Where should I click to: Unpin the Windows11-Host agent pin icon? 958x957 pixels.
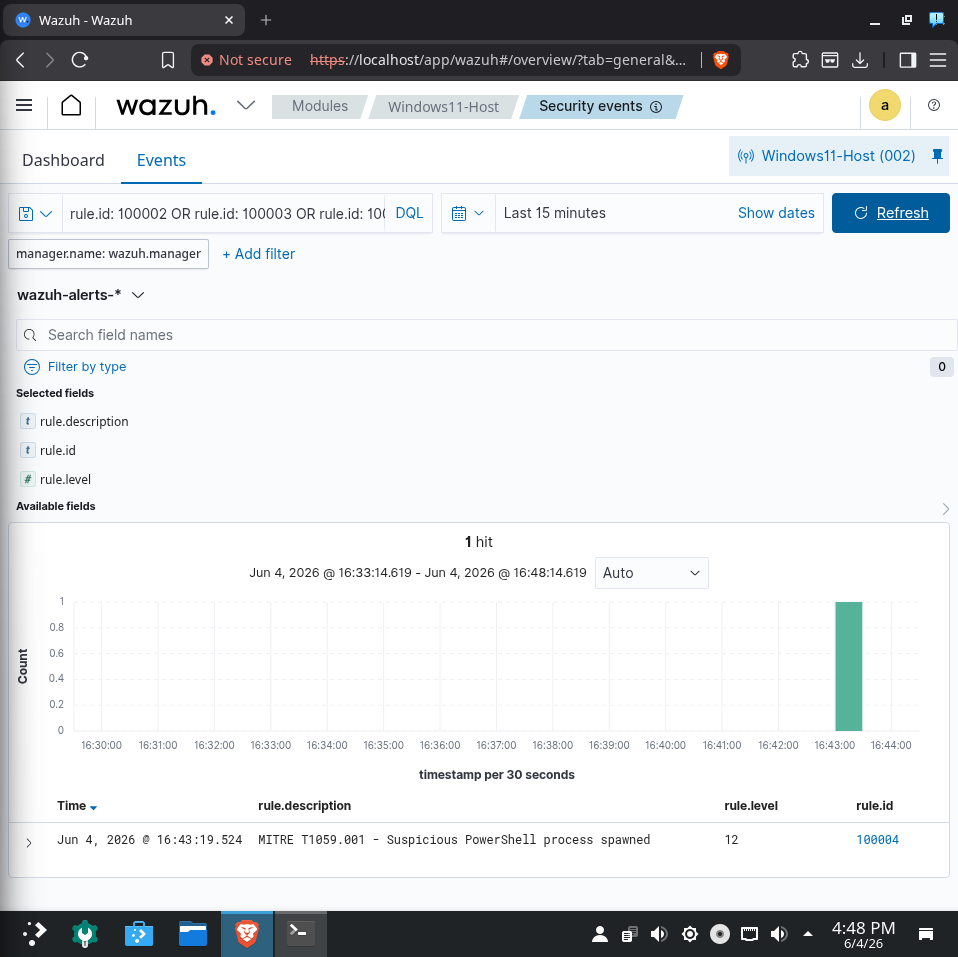click(x=937, y=156)
